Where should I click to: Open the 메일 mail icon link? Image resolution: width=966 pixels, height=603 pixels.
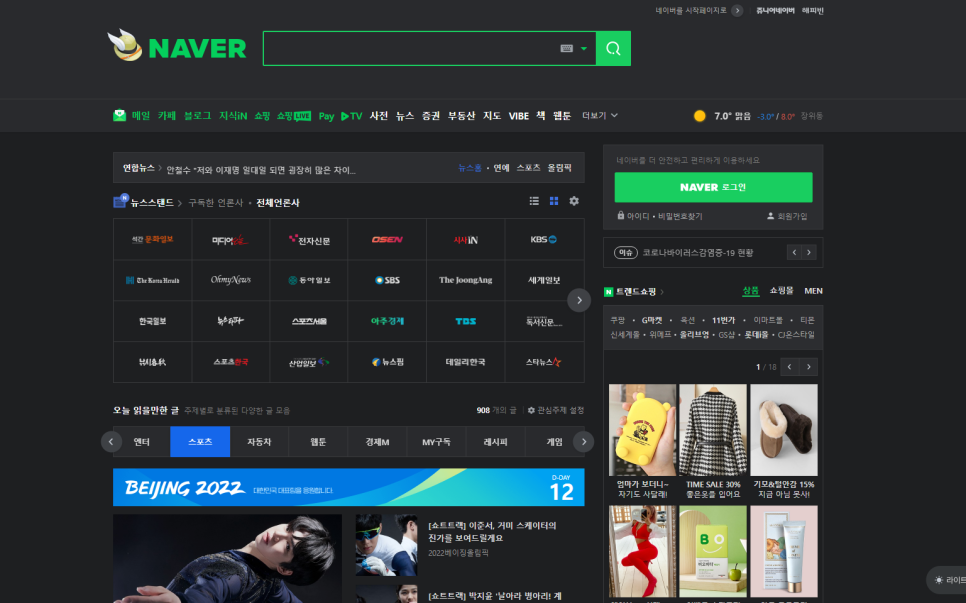click(120, 116)
